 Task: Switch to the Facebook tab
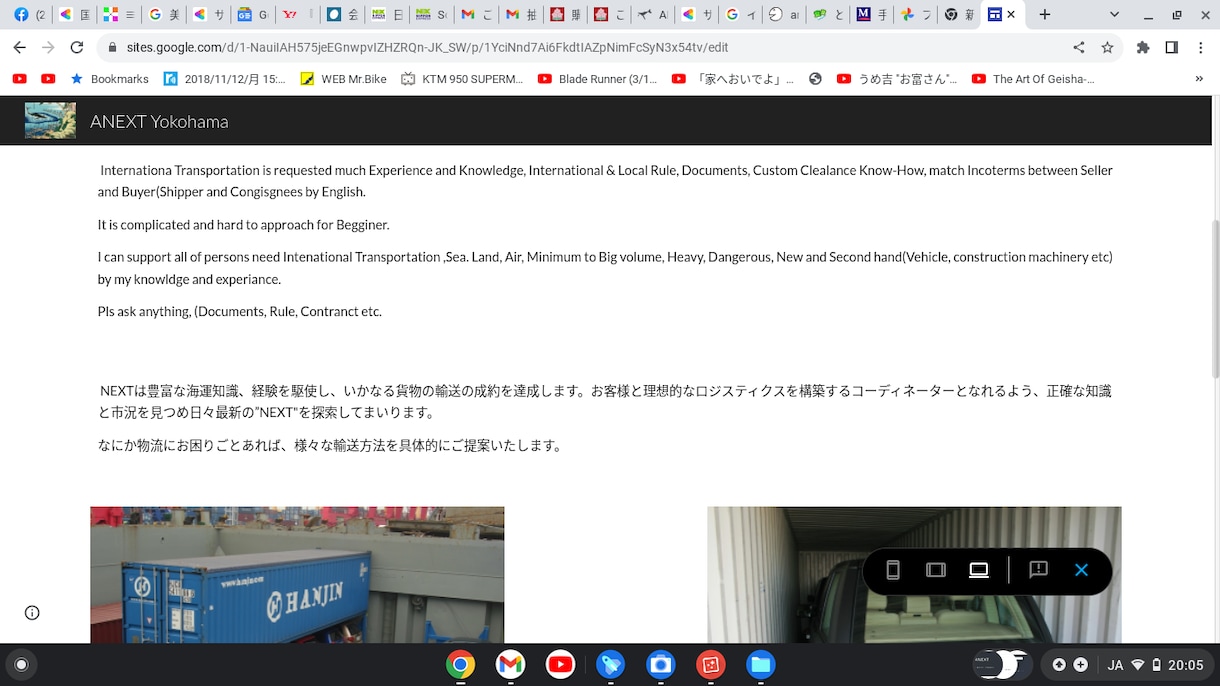29,14
